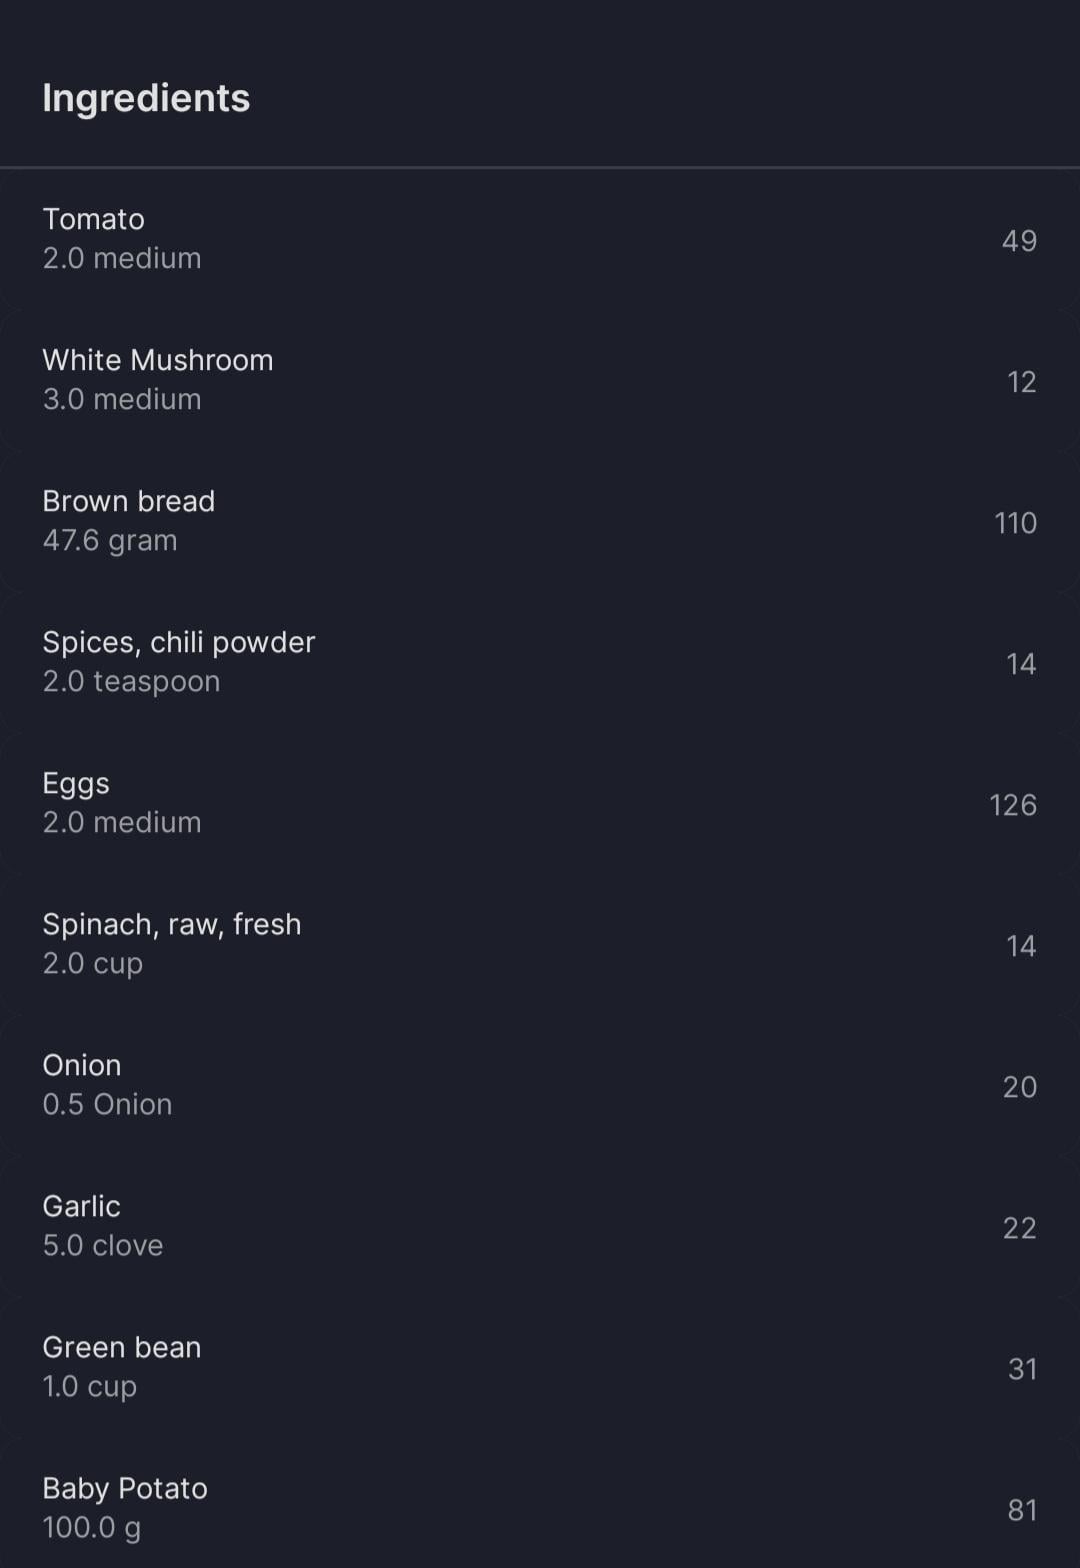
Task: Select the Eggs ingredient row
Action: click(x=540, y=803)
